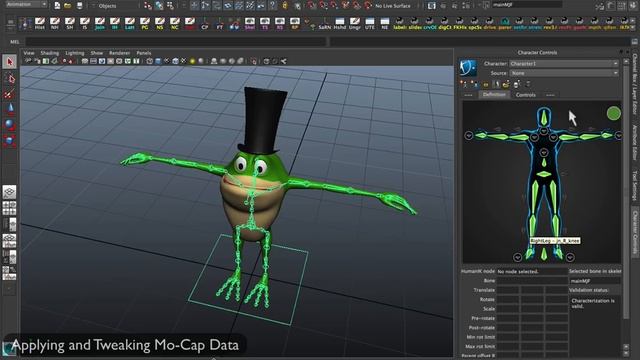This screenshot has height=360, width=640.
Task: Switch to four-view panel layout
Action: click(9, 208)
